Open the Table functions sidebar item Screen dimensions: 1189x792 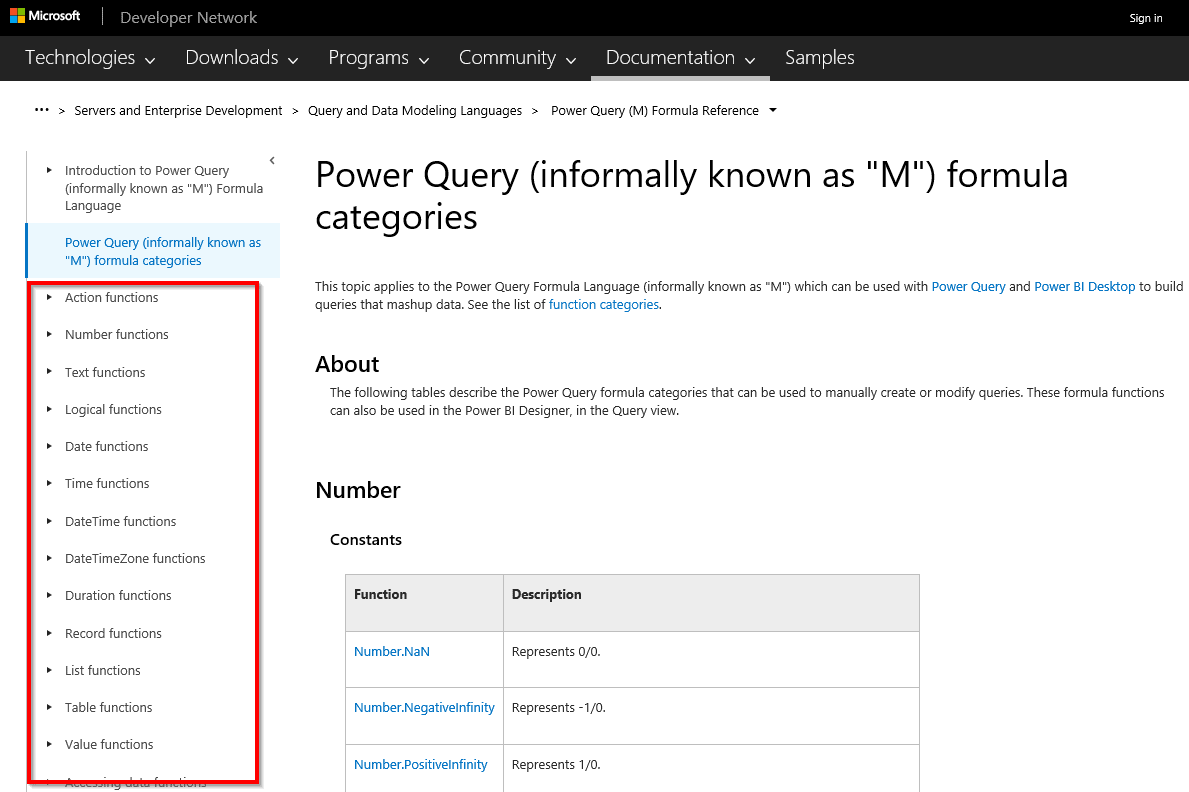pos(108,707)
